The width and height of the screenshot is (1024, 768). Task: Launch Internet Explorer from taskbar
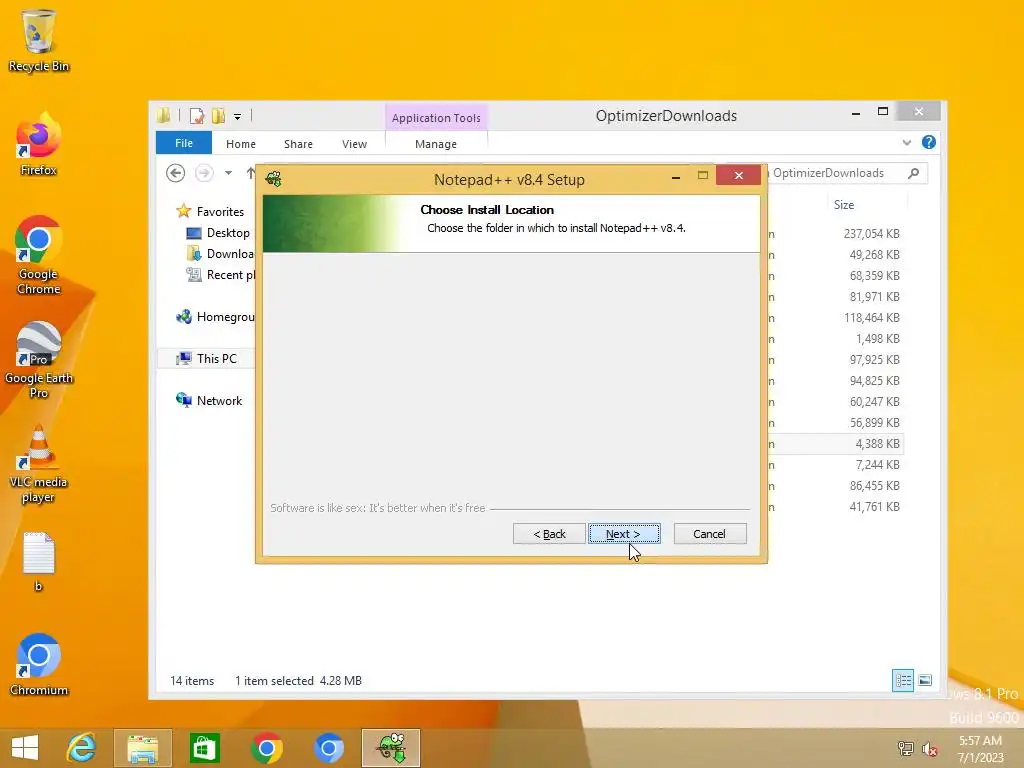pos(82,748)
